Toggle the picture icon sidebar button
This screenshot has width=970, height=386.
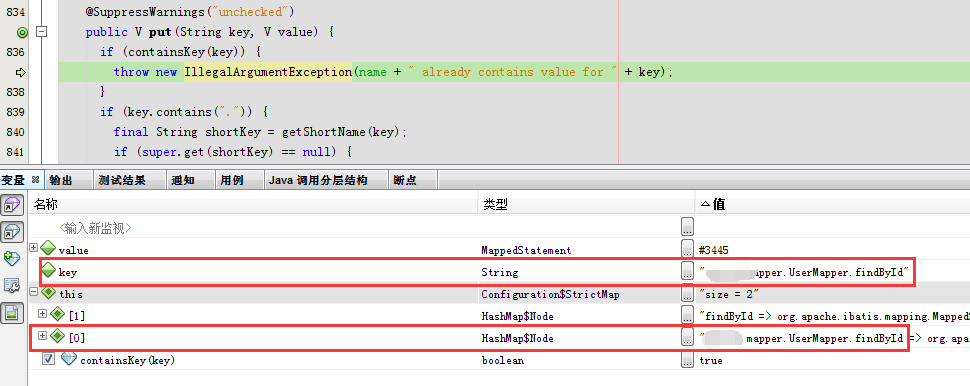(12, 313)
